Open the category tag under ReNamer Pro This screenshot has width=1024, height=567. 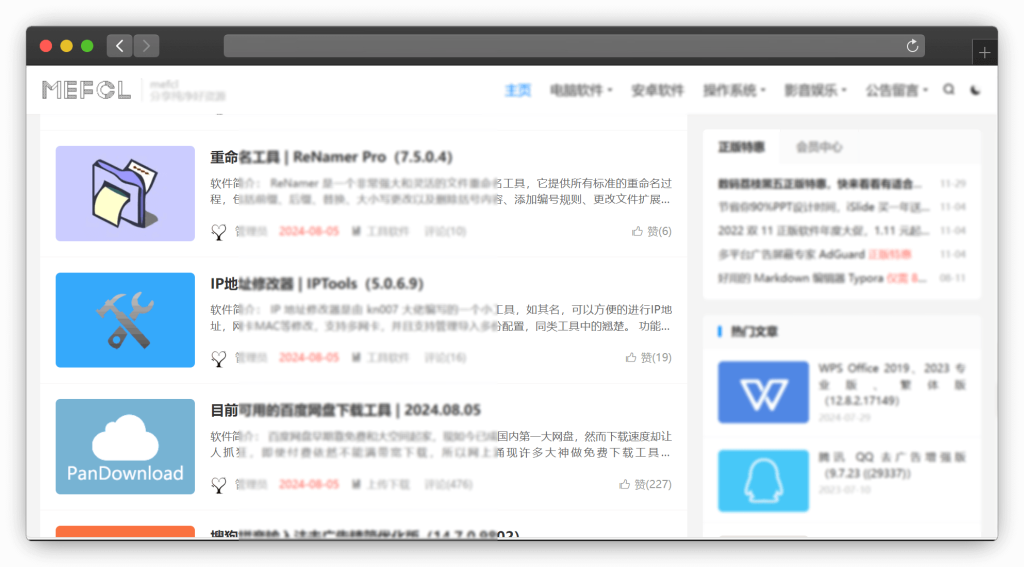[x=380, y=231]
